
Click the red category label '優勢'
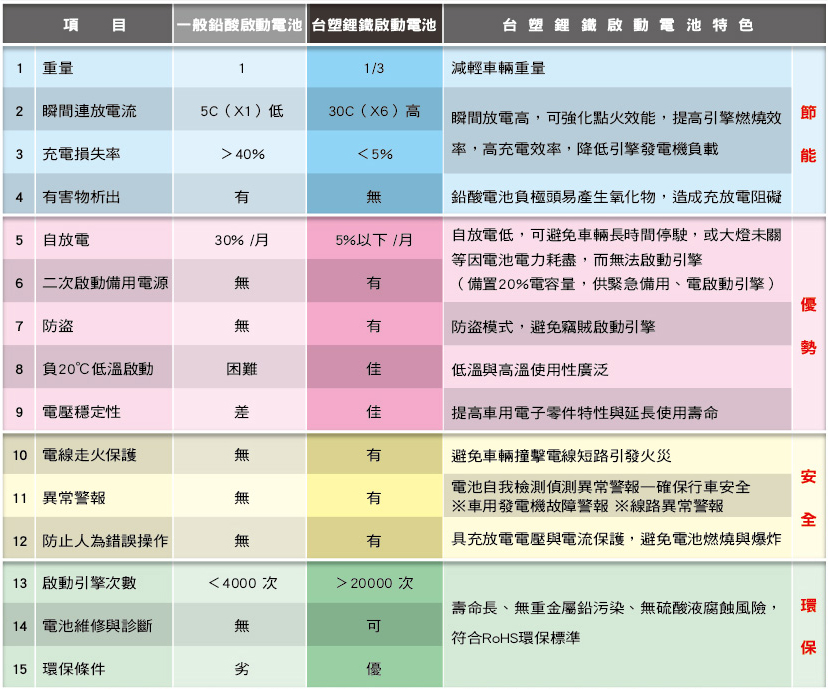point(808,326)
